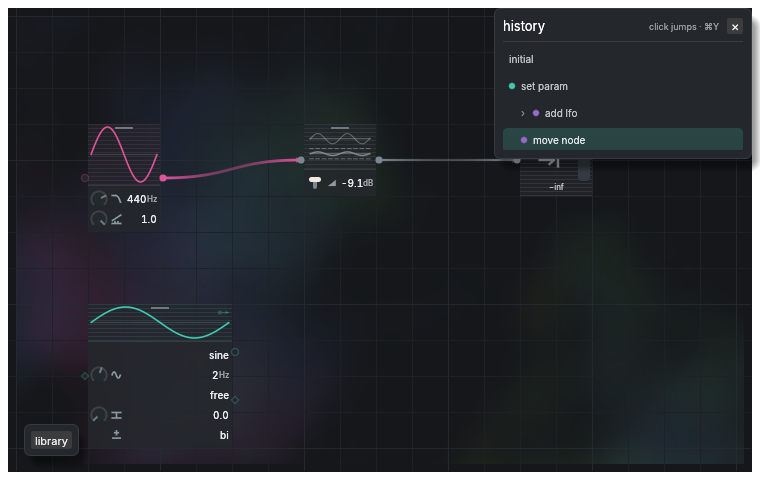Viewport: 760px width, 480px height.
Task: Click the gain node waveform preview
Action: point(340,146)
